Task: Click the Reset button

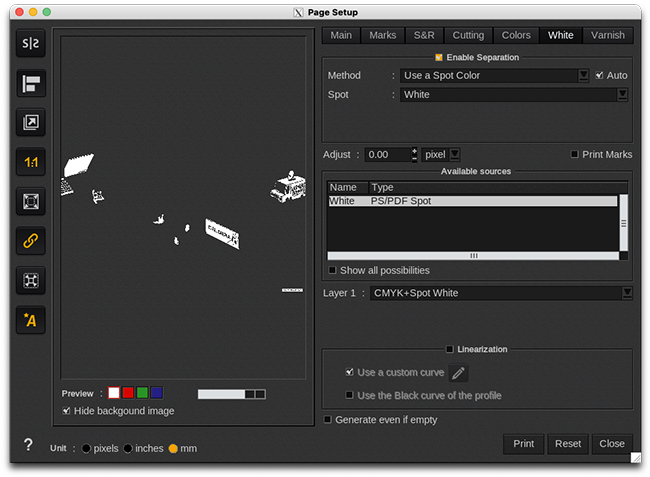Action: (x=568, y=444)
